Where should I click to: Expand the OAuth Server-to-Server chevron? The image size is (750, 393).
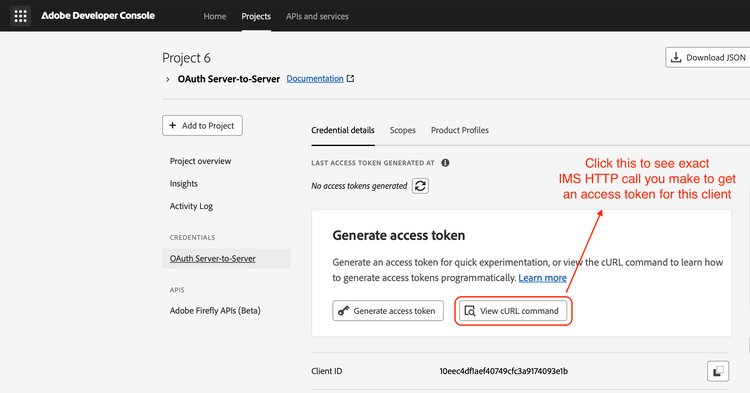tap(167, 79)
